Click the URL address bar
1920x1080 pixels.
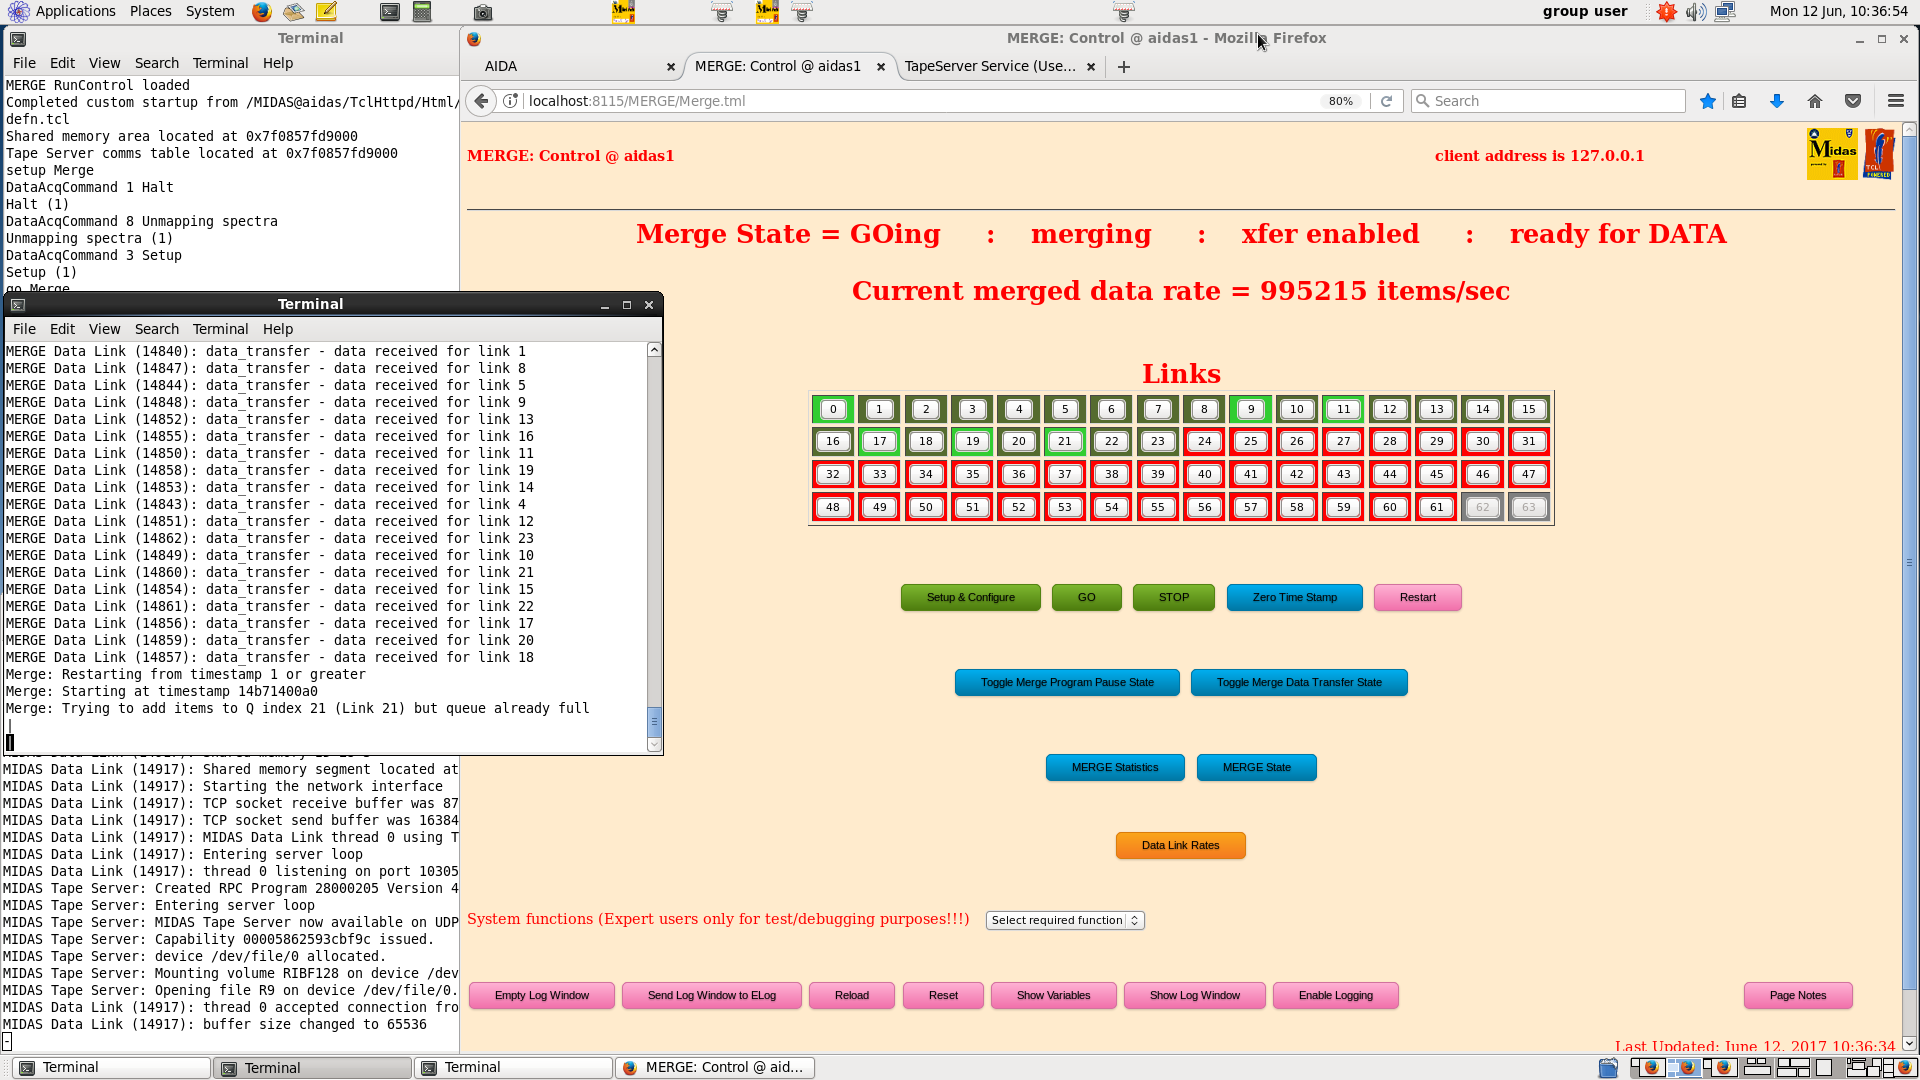(x=920, y=101)
